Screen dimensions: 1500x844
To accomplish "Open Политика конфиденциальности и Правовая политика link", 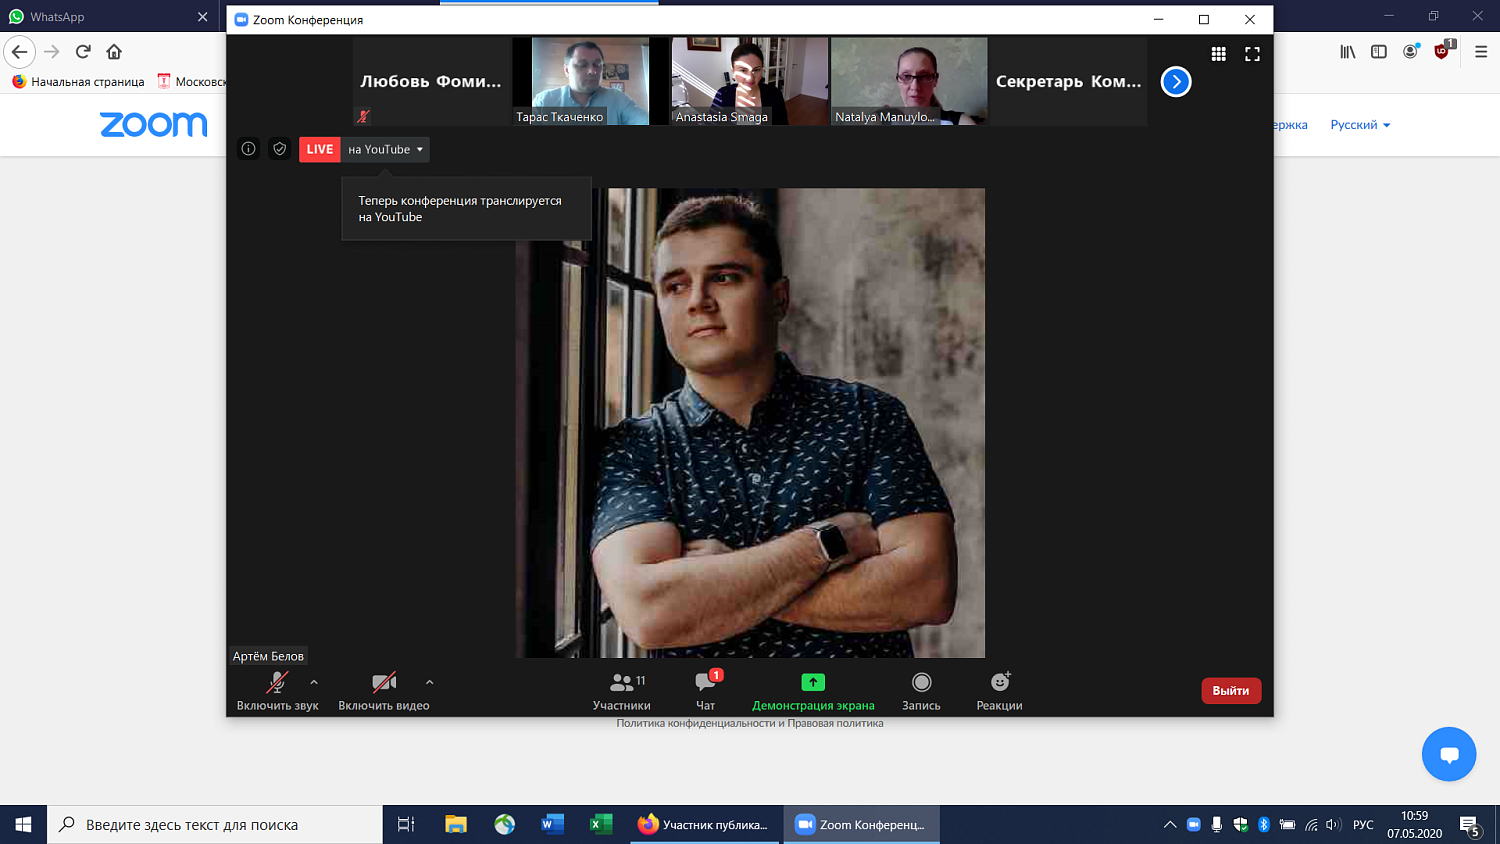I will pos(750,723).
